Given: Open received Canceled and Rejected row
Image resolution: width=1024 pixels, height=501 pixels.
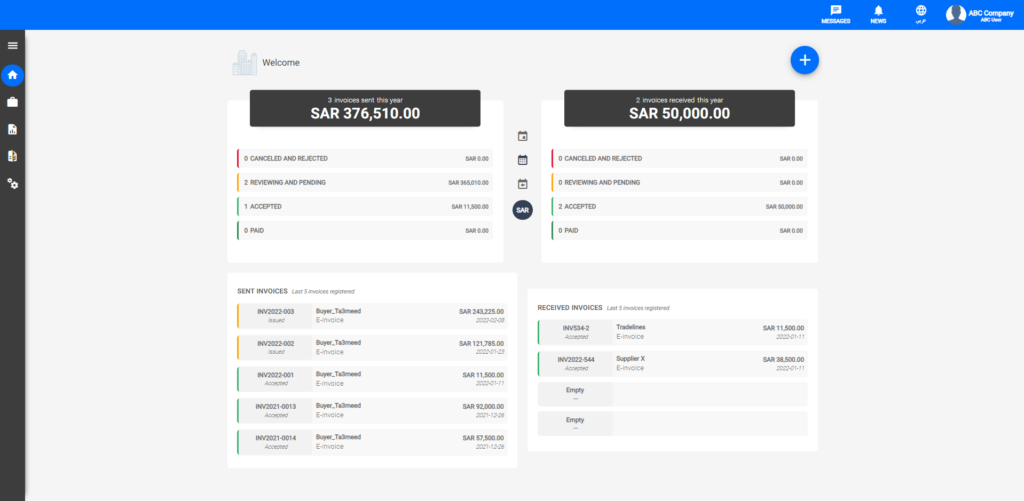Looking at the screenshot, I should click(x=679, y=159).
